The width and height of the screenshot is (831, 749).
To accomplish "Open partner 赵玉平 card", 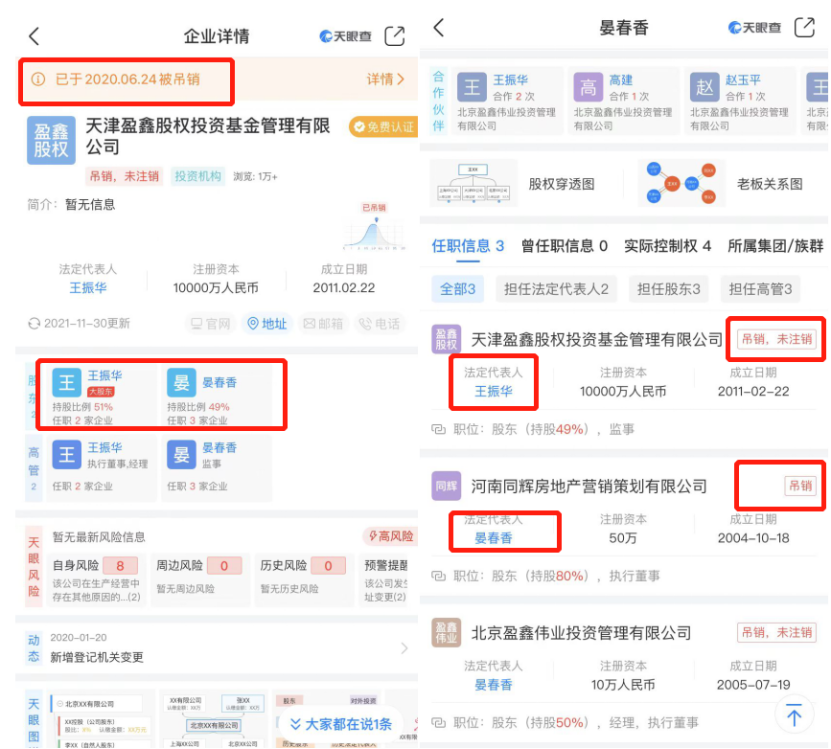I will [739, 101].
